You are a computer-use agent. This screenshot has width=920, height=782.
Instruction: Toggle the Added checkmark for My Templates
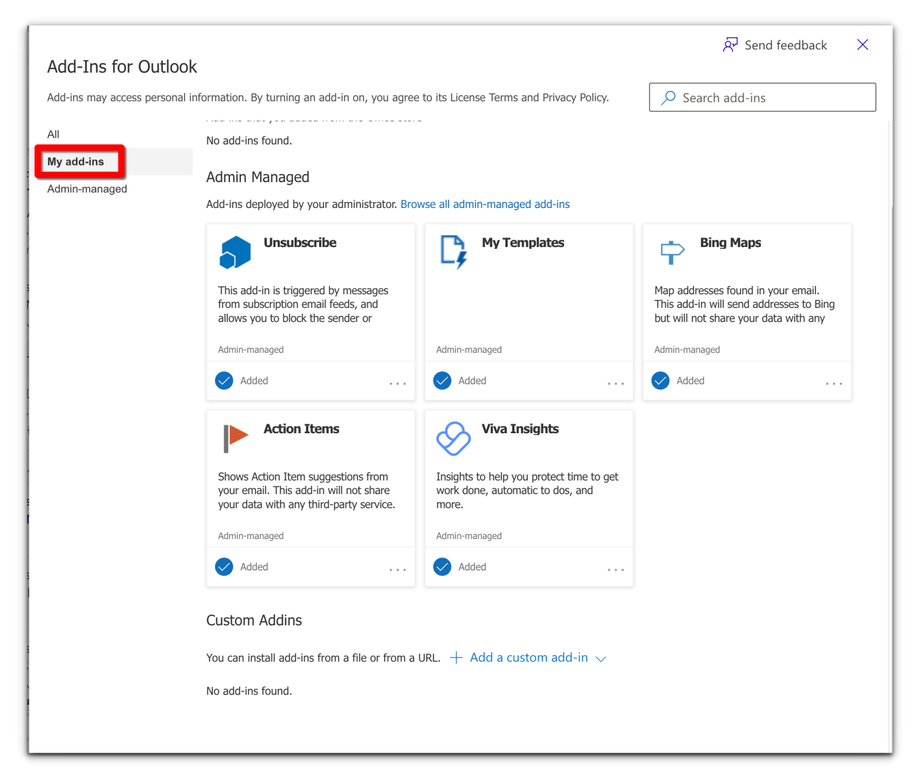click(442, 381)
